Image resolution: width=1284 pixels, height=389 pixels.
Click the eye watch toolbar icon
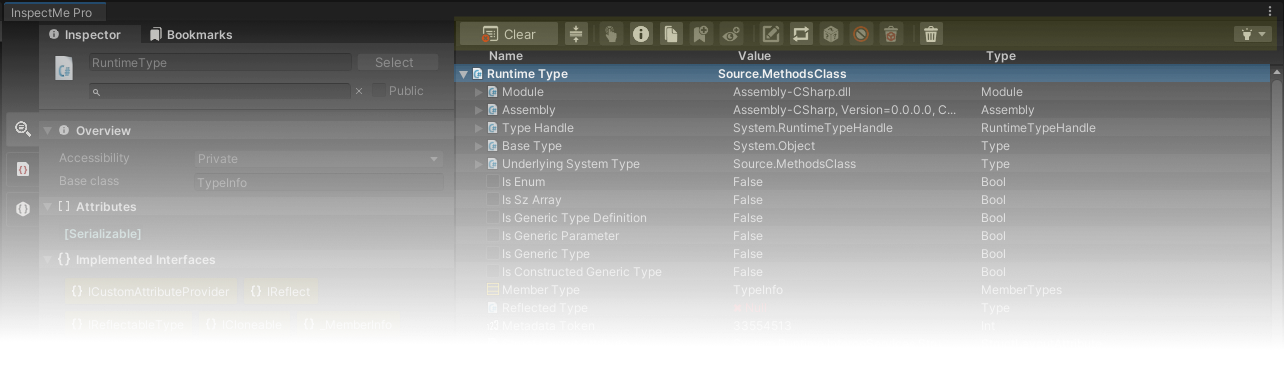tap(731, 34)
